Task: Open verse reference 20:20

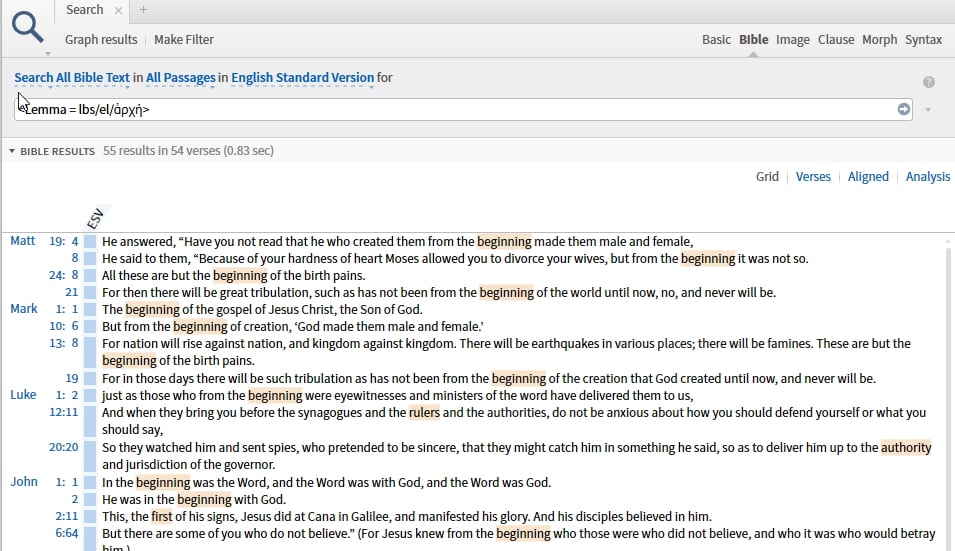Action: (x=63, y=447)
